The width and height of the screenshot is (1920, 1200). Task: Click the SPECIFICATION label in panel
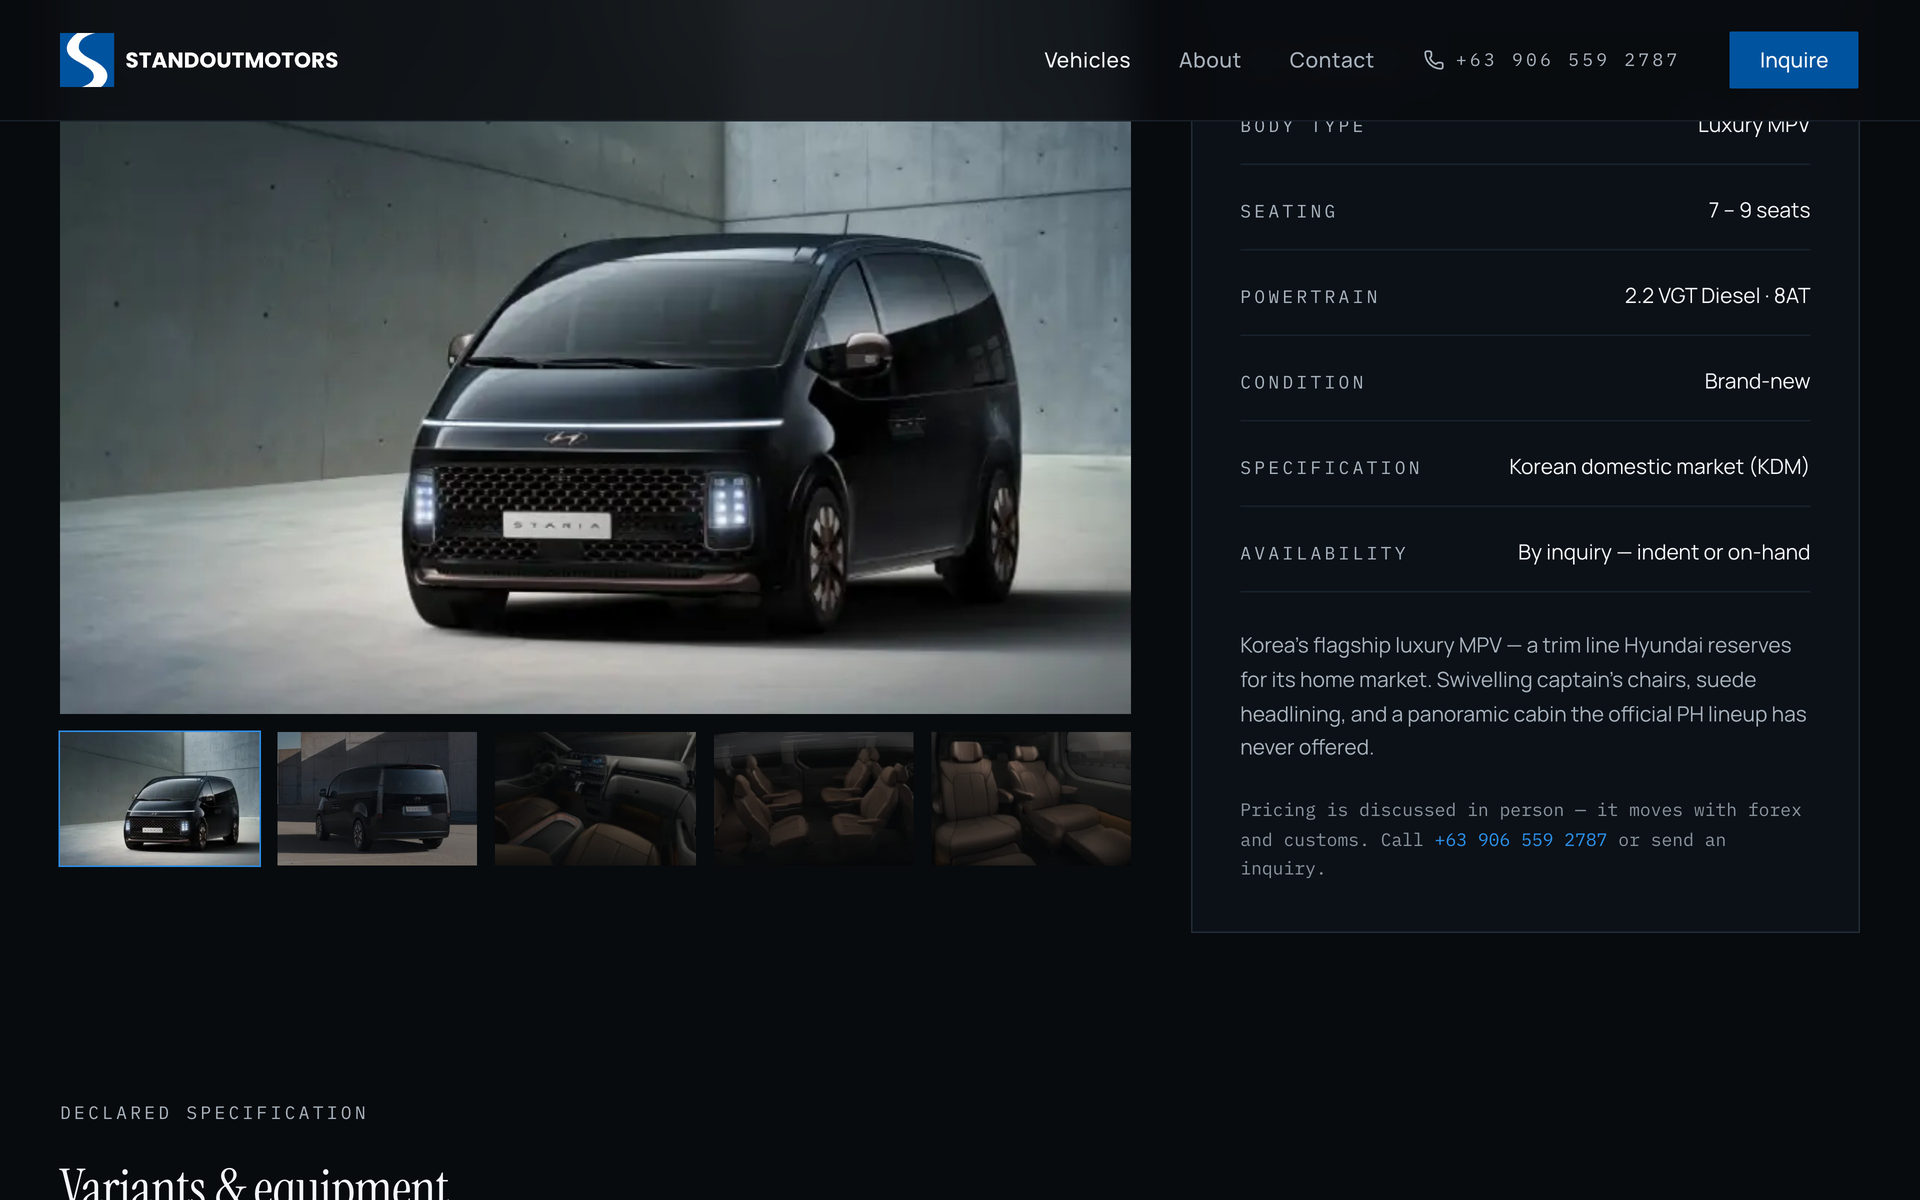click(x=1330, y=468)
